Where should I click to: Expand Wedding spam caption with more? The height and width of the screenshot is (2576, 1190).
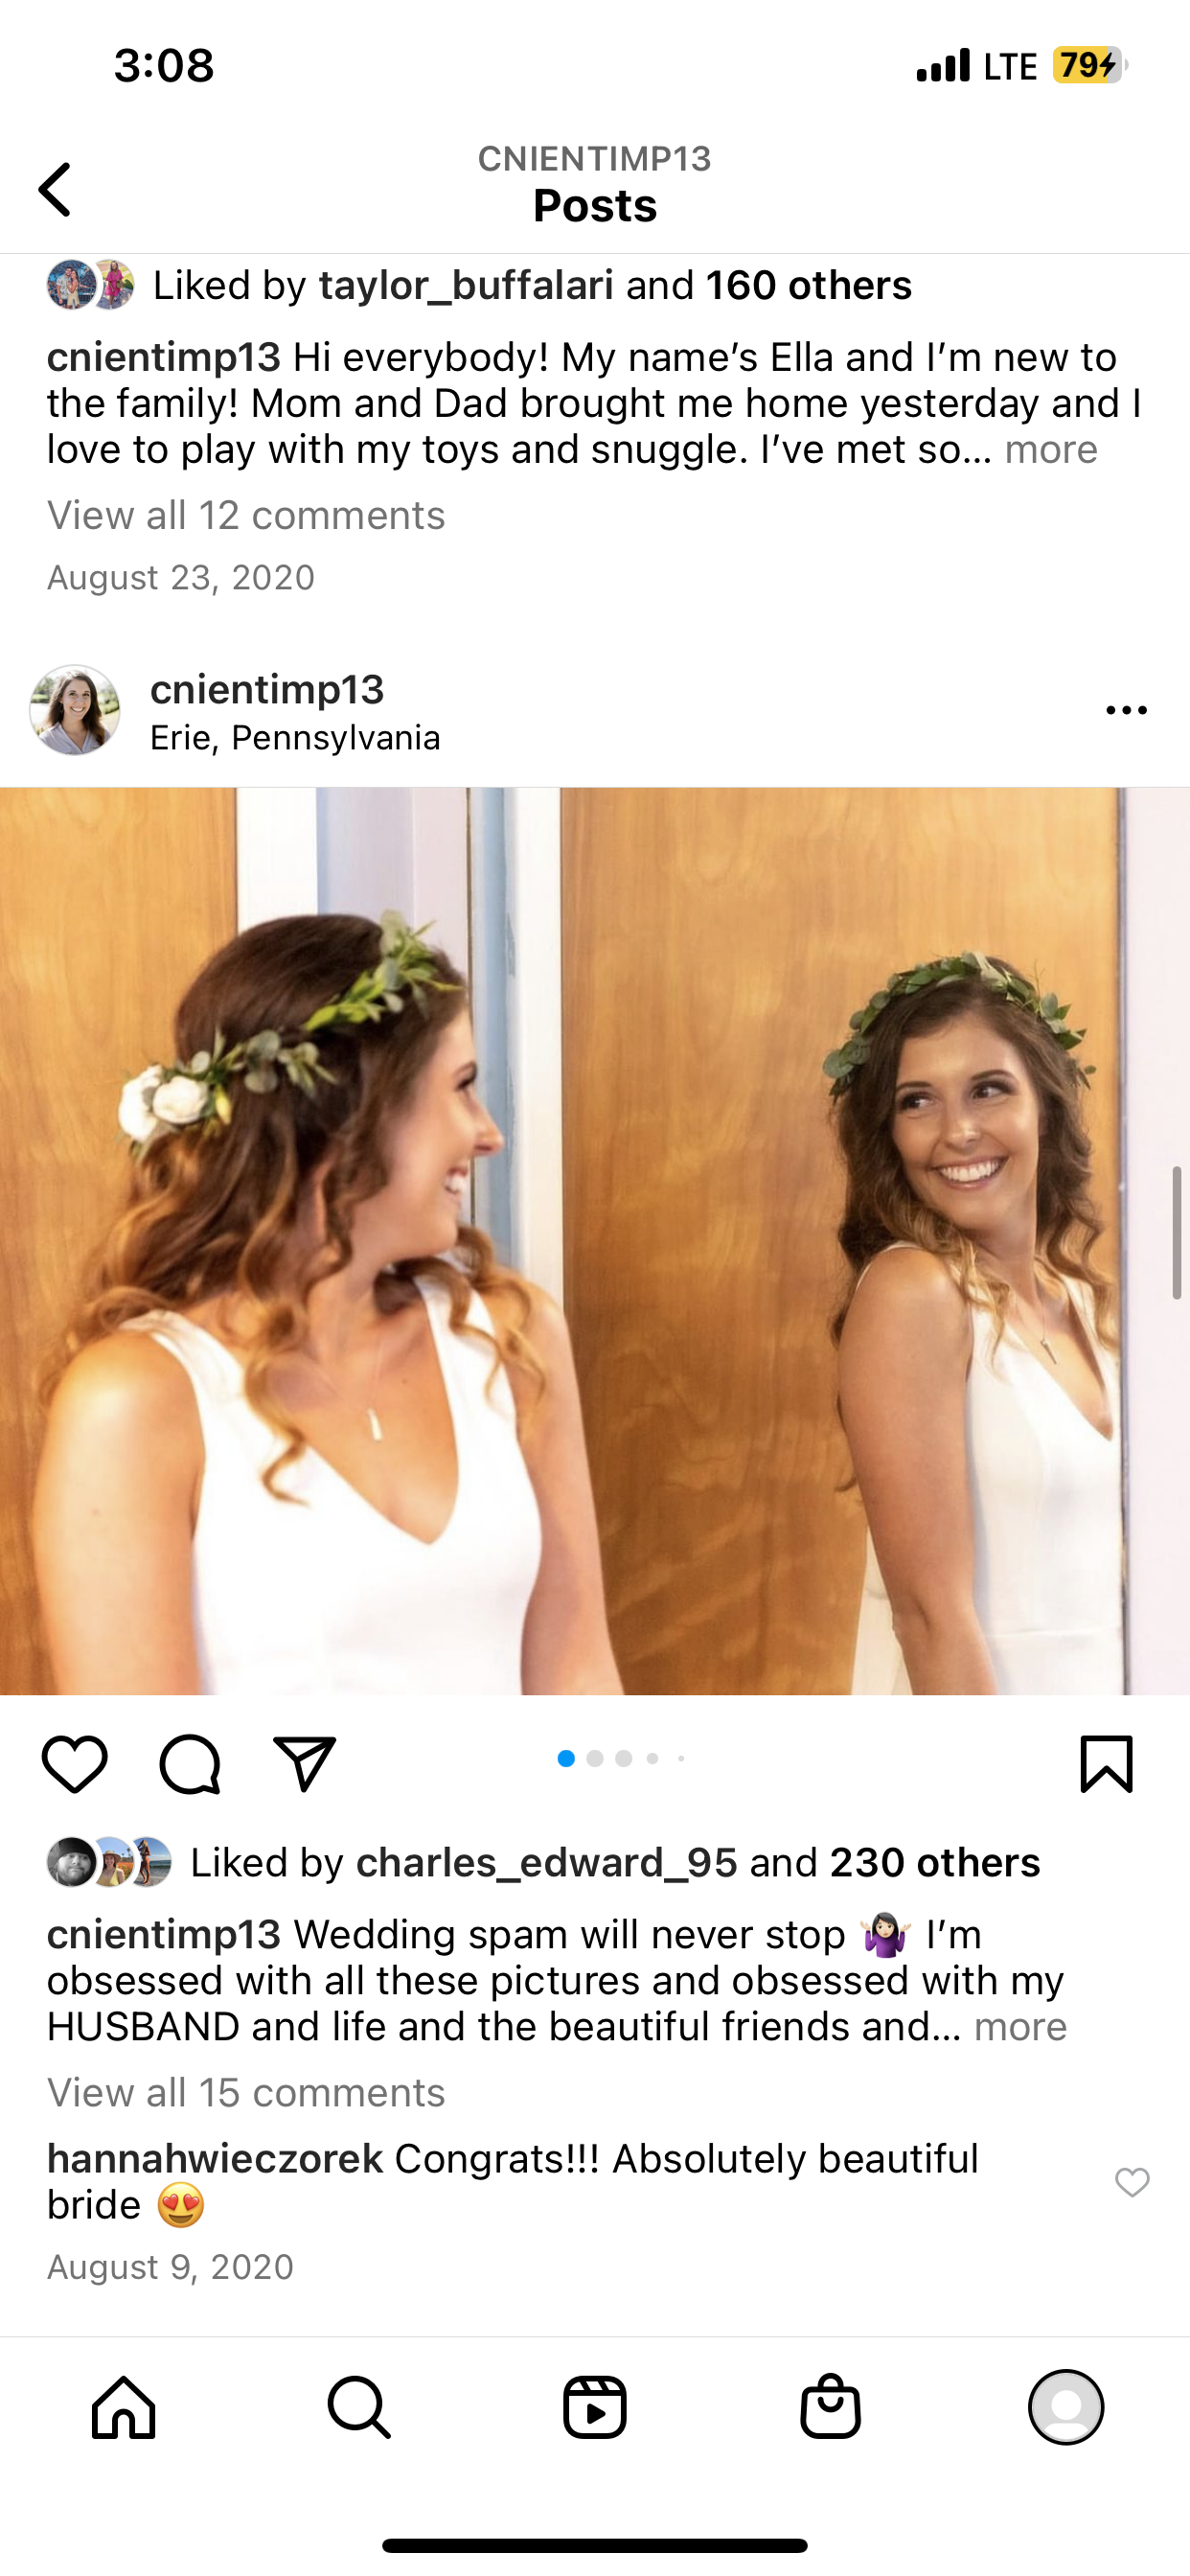[1020, 2027]
